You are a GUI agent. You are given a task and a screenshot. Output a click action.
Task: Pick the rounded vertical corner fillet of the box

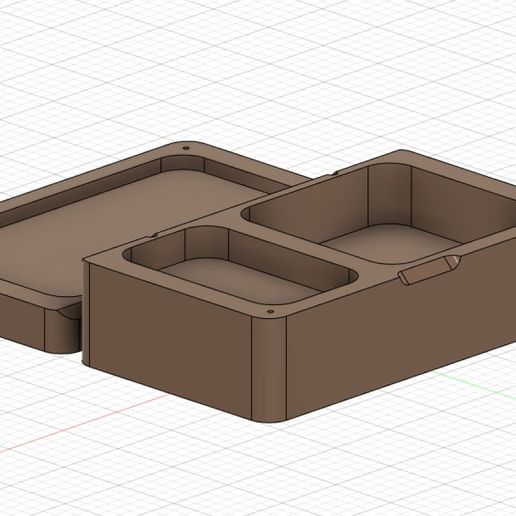point(269,369)
